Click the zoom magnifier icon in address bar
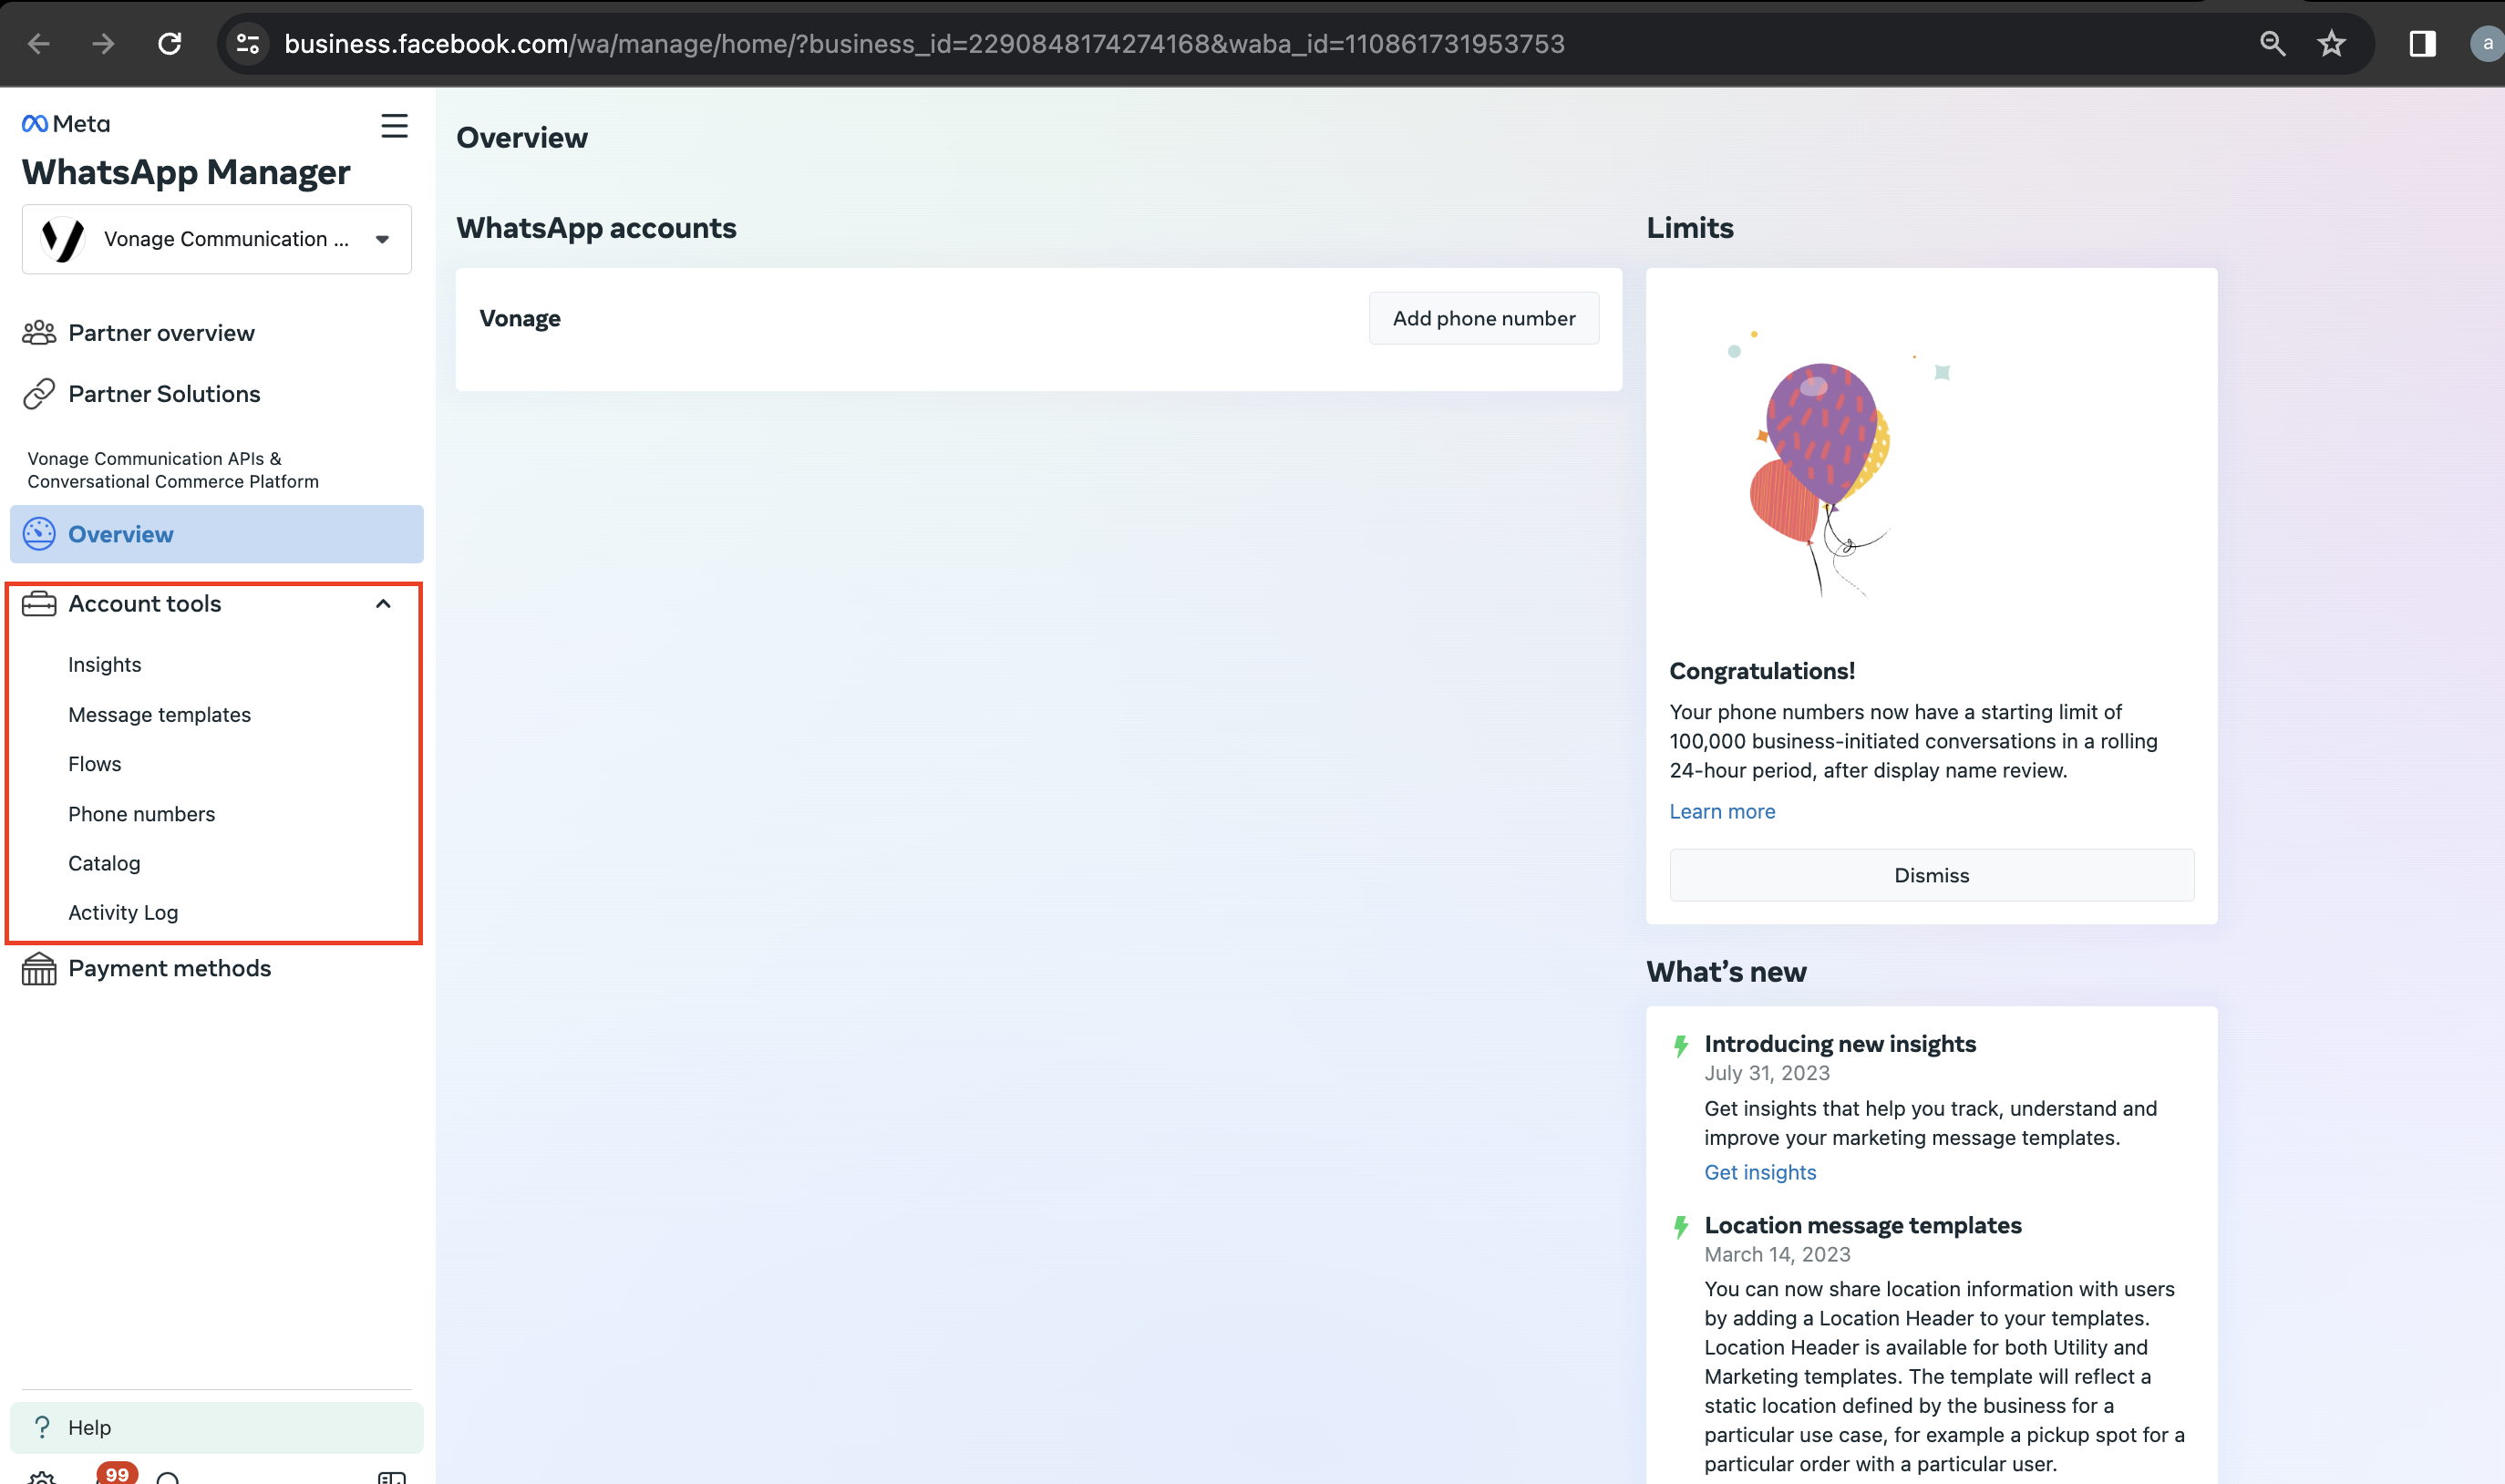This screenshot has height=1484, width=2505. tap(2272, 43)
